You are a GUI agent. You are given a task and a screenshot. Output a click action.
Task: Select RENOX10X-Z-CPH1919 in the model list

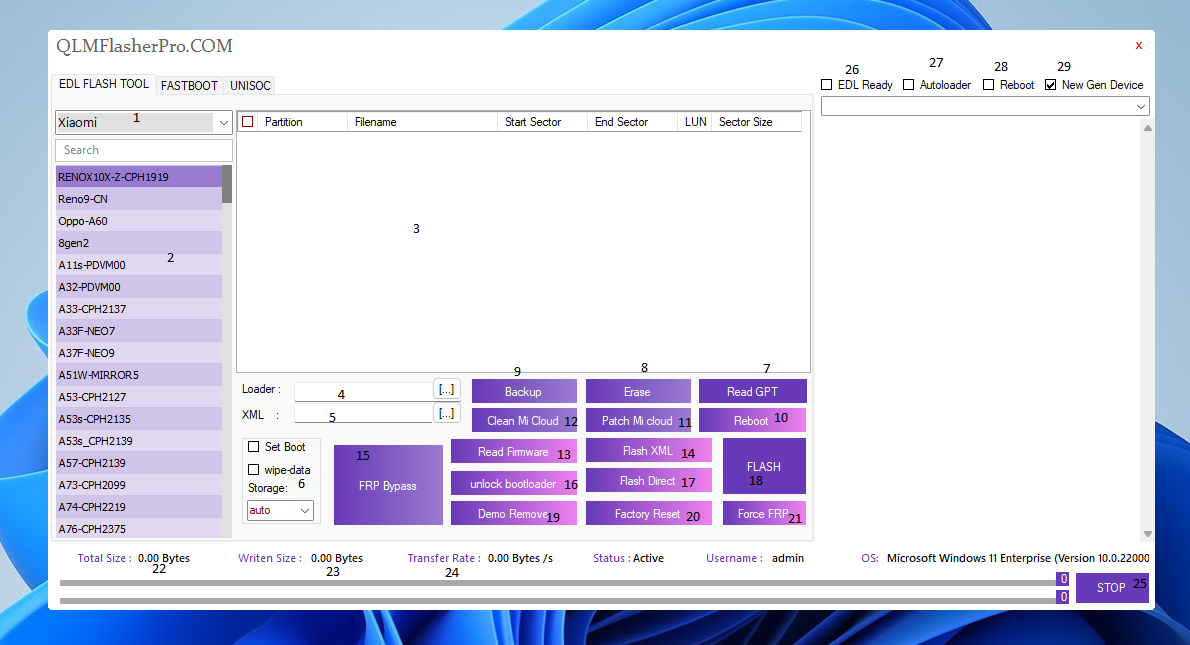point(139,177)
